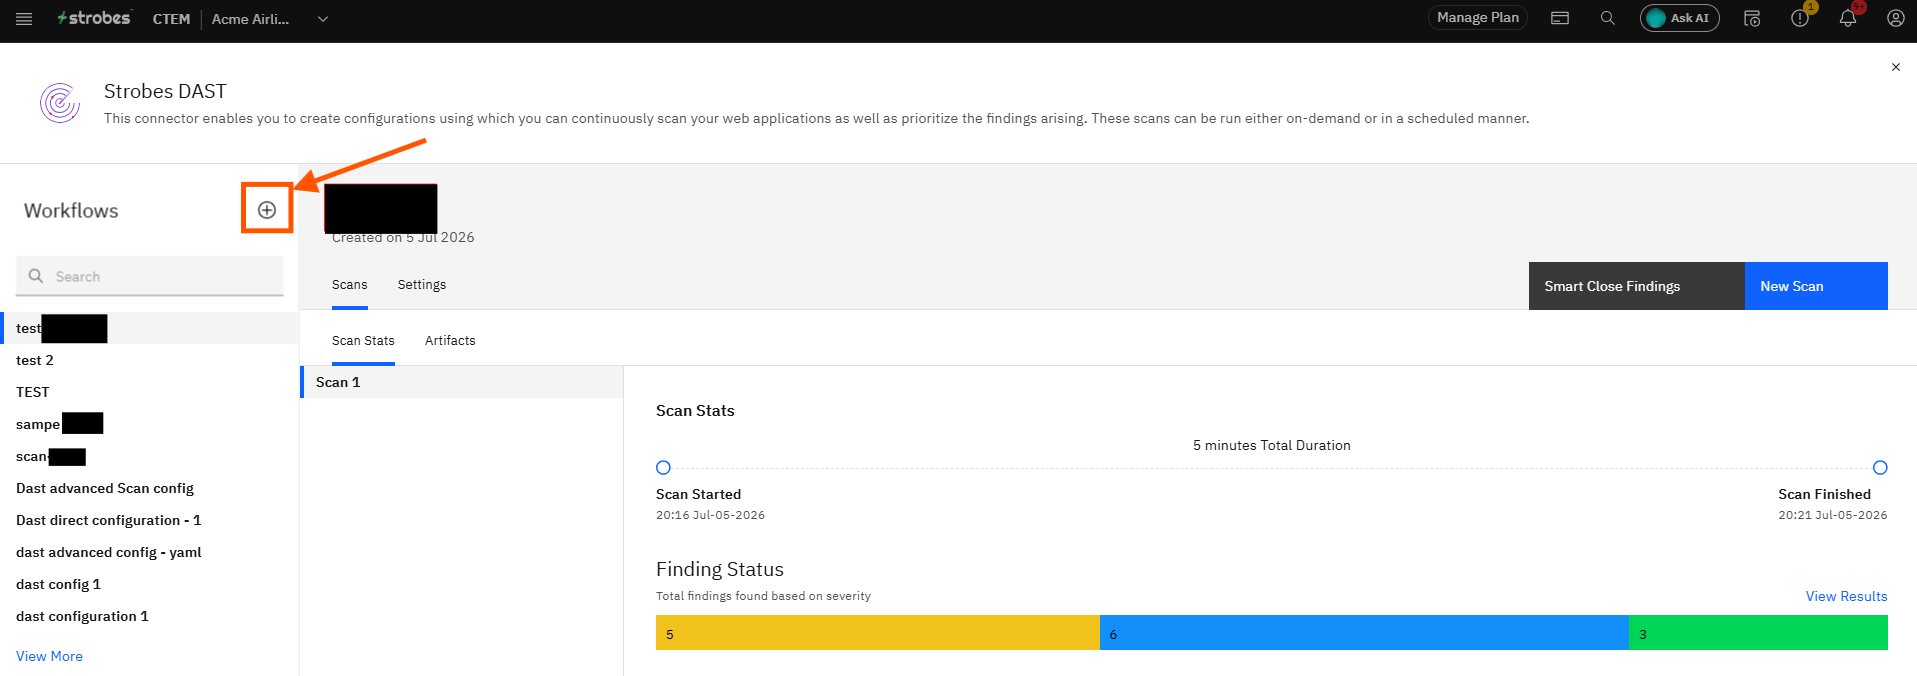Select Scan 1 in scan list
Viewport: 1917px width, 676px height.
462,382
